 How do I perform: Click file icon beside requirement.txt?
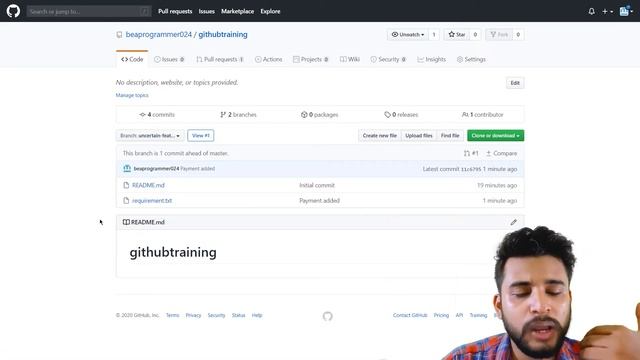pyautogui.click(x=126, y=201)
